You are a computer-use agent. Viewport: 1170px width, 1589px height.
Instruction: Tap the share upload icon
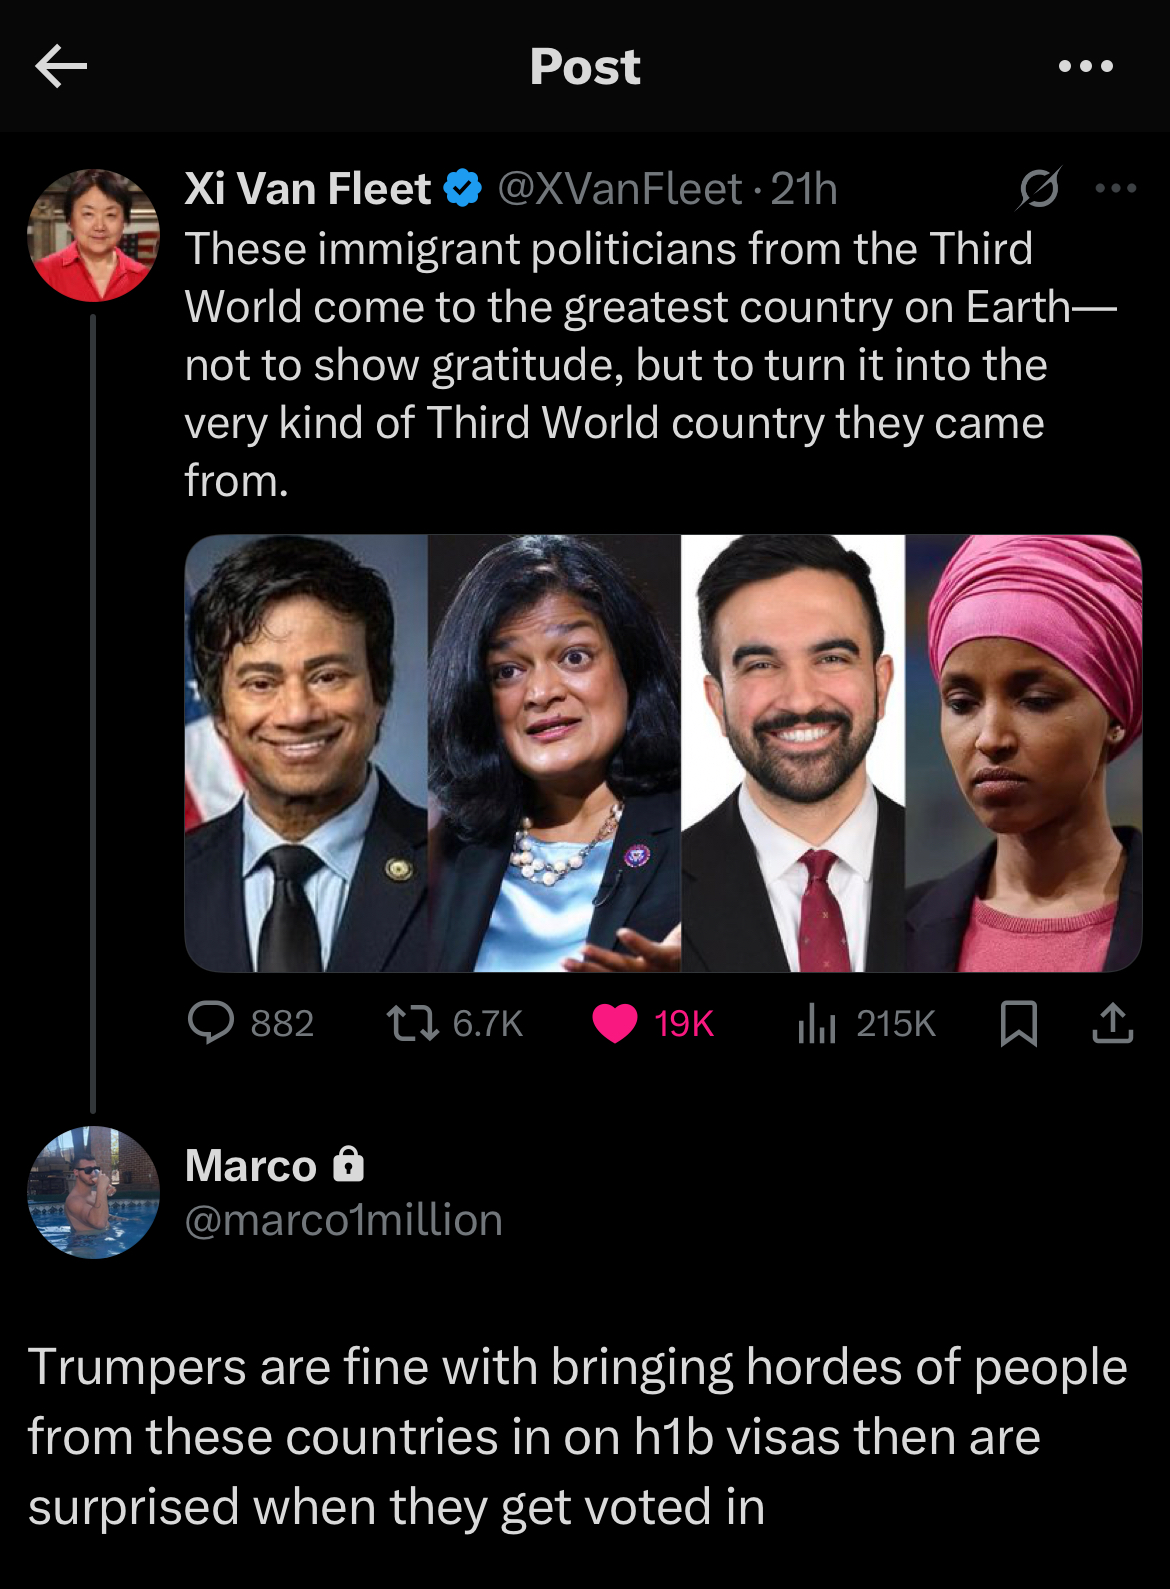1112,1023
